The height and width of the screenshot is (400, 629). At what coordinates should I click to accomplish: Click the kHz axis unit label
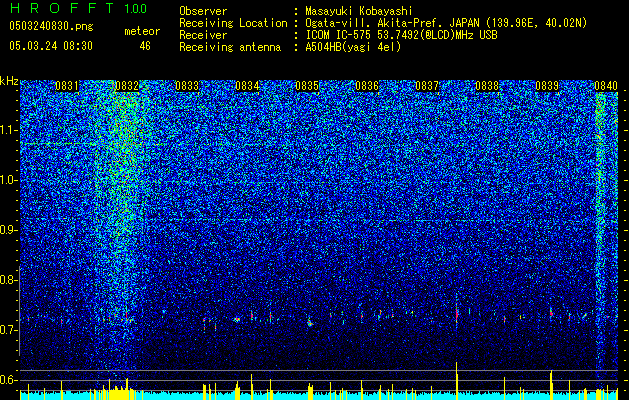tap(9, 81)
